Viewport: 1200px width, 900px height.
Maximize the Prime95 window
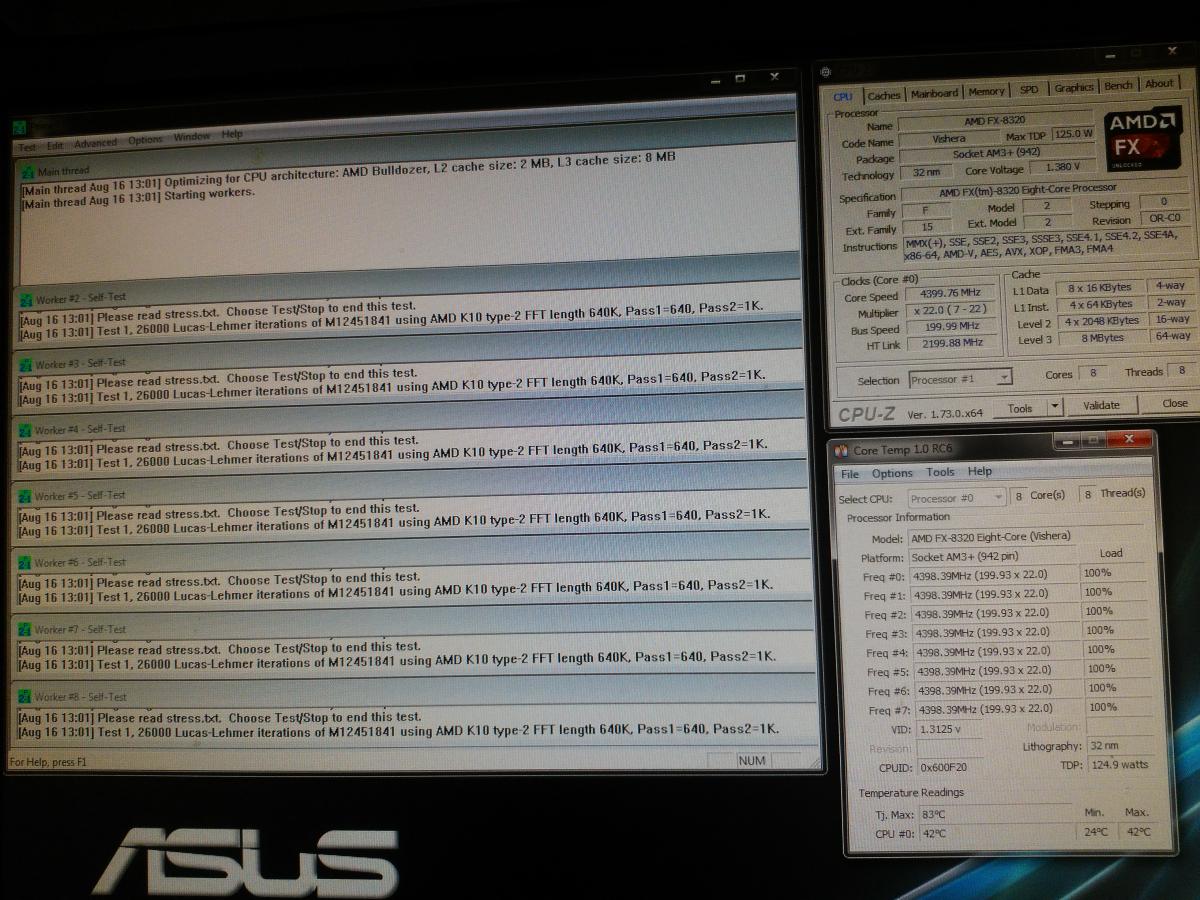coord(741,77)
